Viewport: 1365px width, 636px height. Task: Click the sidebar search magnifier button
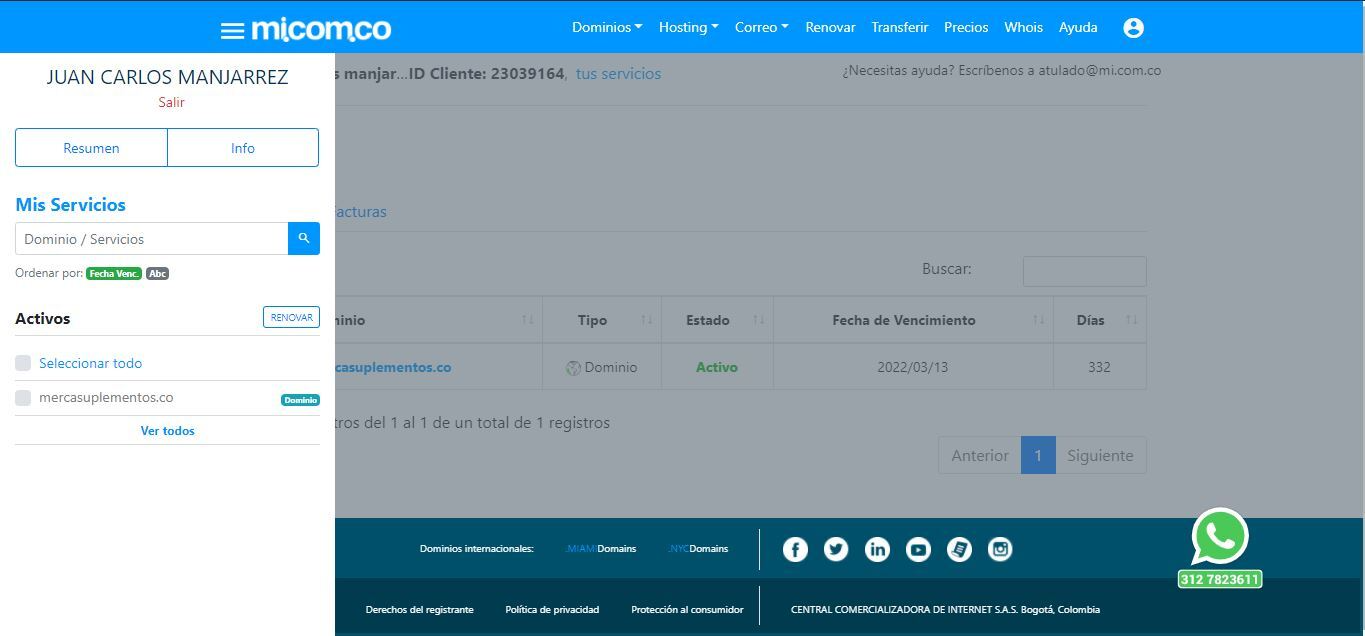tap(304, 238)
